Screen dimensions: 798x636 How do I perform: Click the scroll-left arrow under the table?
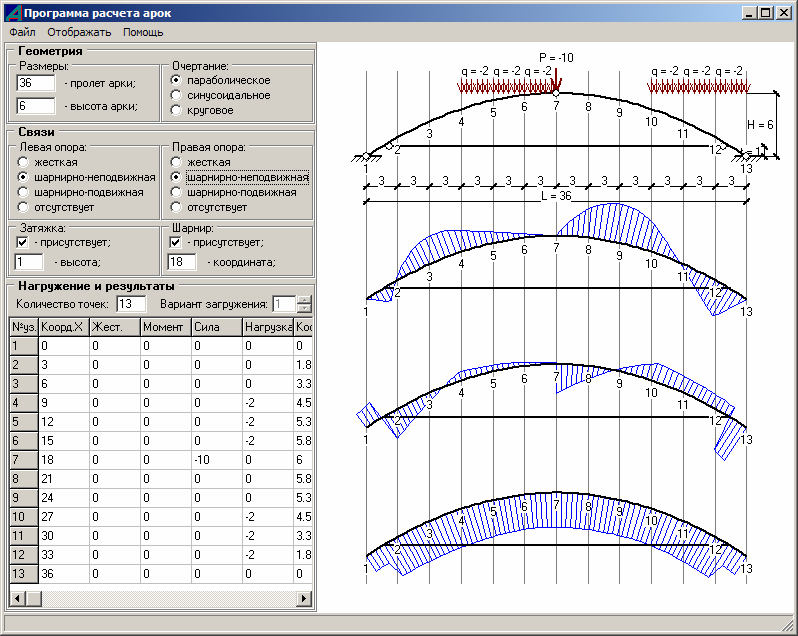[x=17, y=598]
